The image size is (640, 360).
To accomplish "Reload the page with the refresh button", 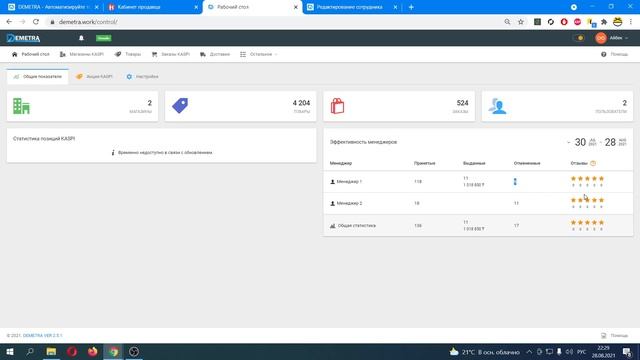I will coord(36,22).
